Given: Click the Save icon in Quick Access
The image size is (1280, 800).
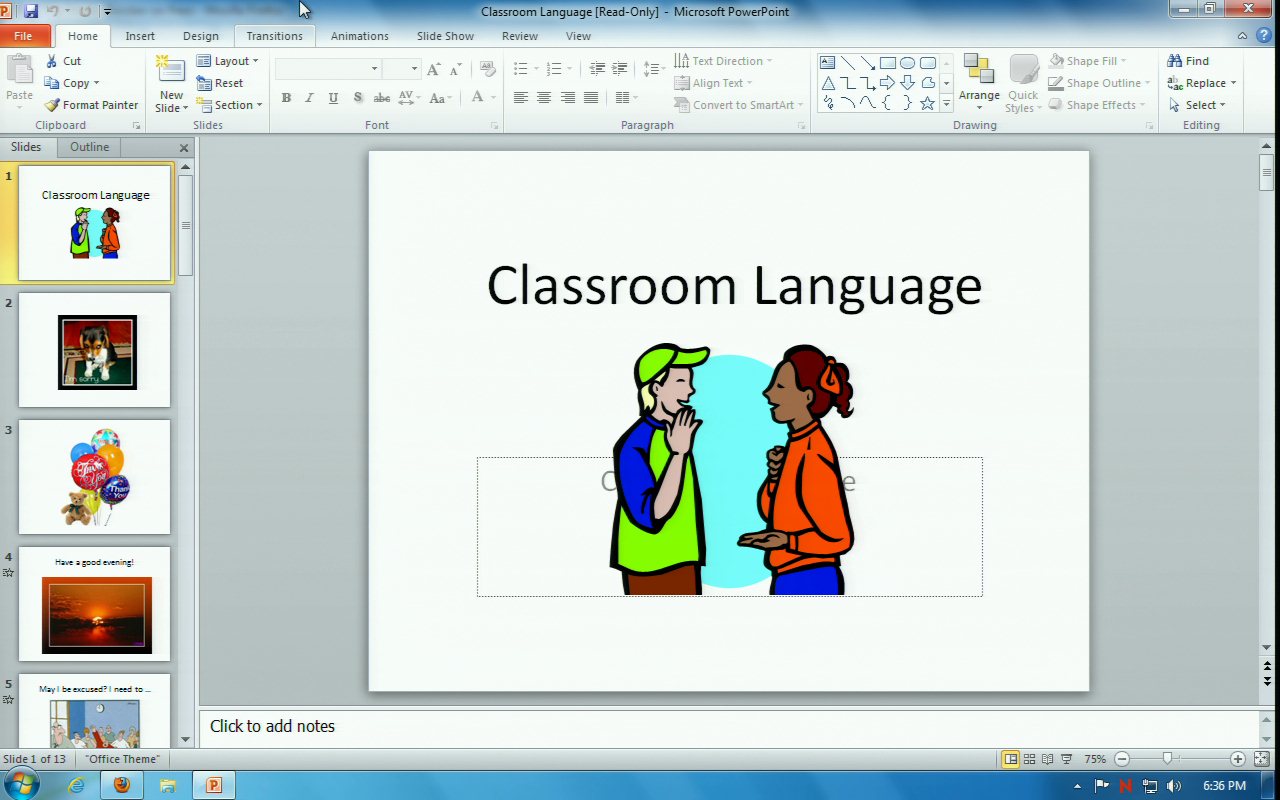Looking at the screenshot, I should [x=31, y=11].
